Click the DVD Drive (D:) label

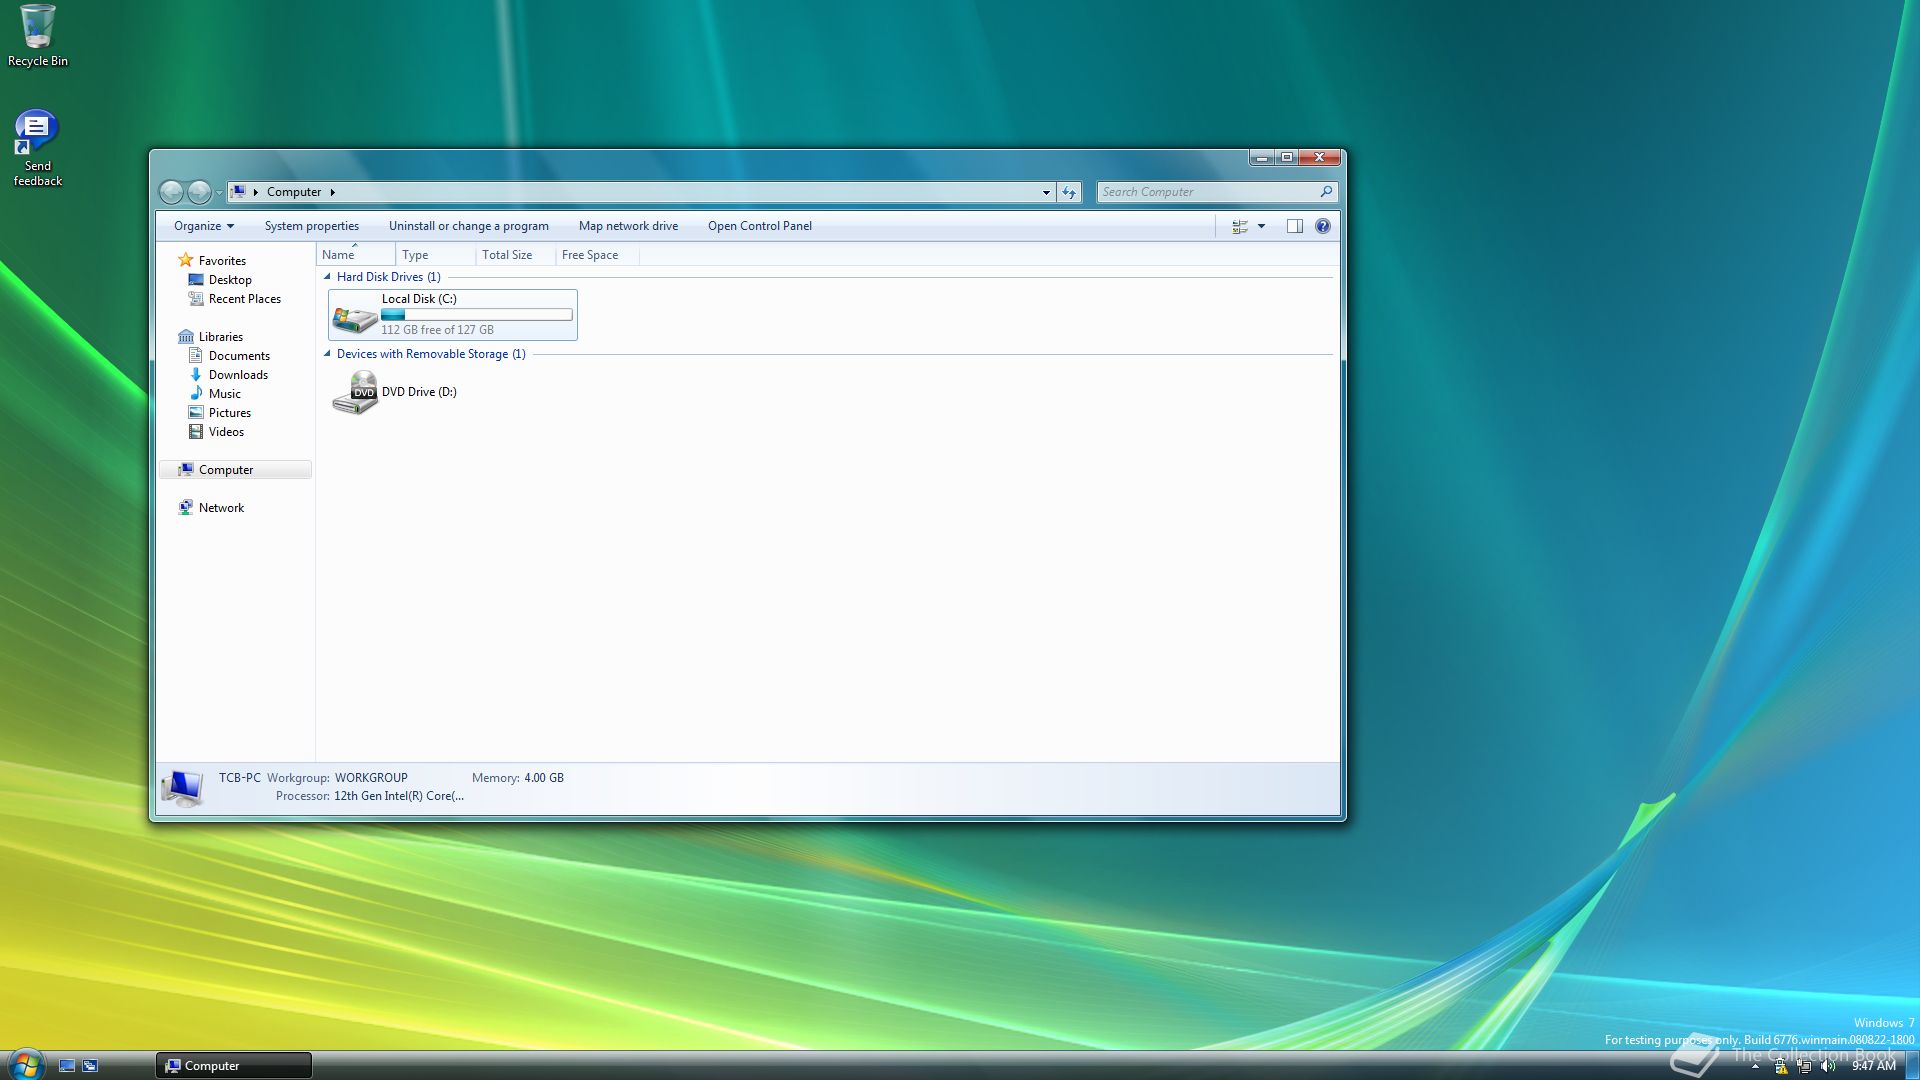pos(419,392)
